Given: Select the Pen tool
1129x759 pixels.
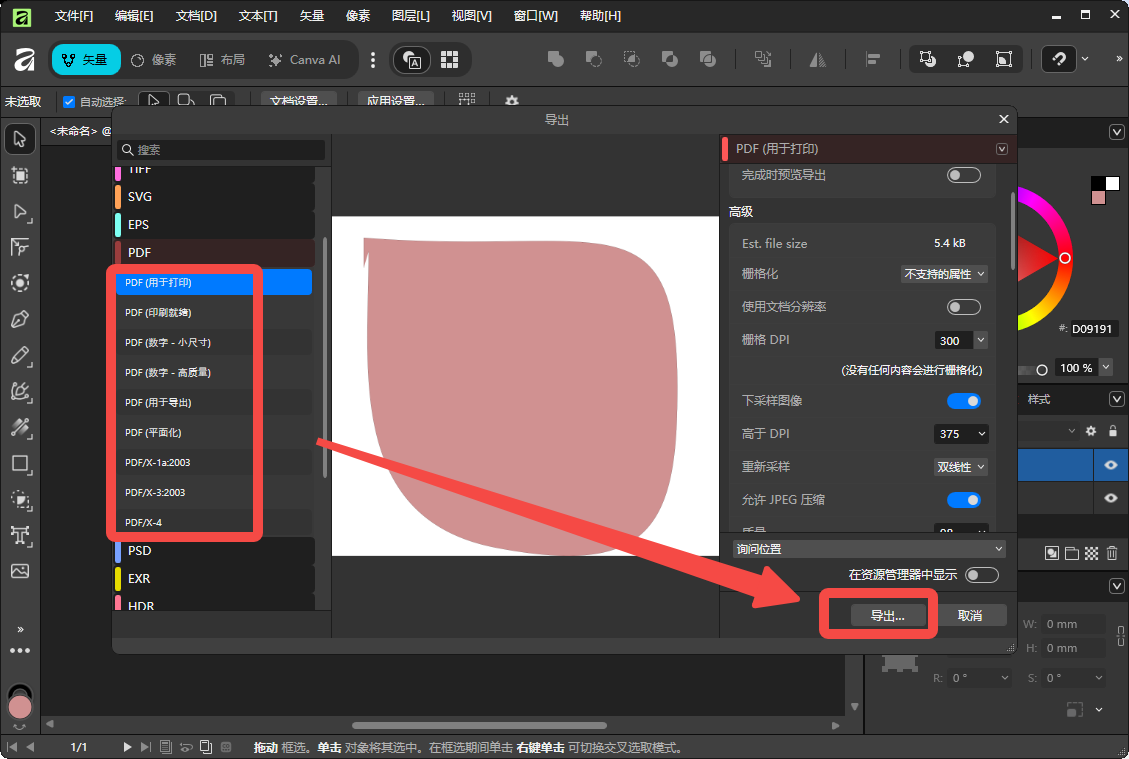Looking at the screenshot, I should (x=20, y=319).
